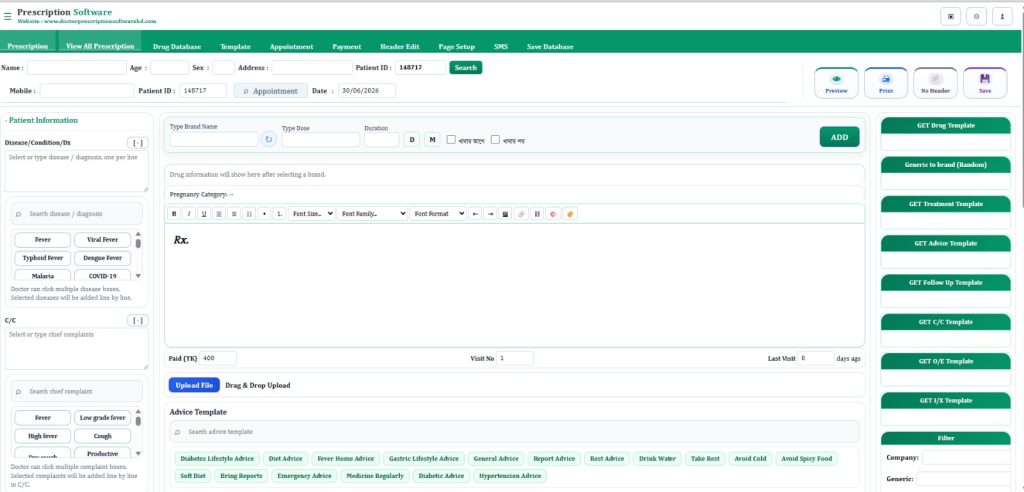The height and width of the screenshot is (492, 1024).
Task: Open the Template menu item
Action: click(235, 47)
